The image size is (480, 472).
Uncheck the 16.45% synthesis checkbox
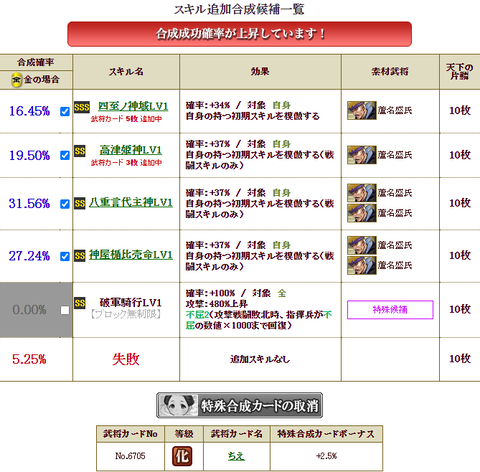pos(65,111)
